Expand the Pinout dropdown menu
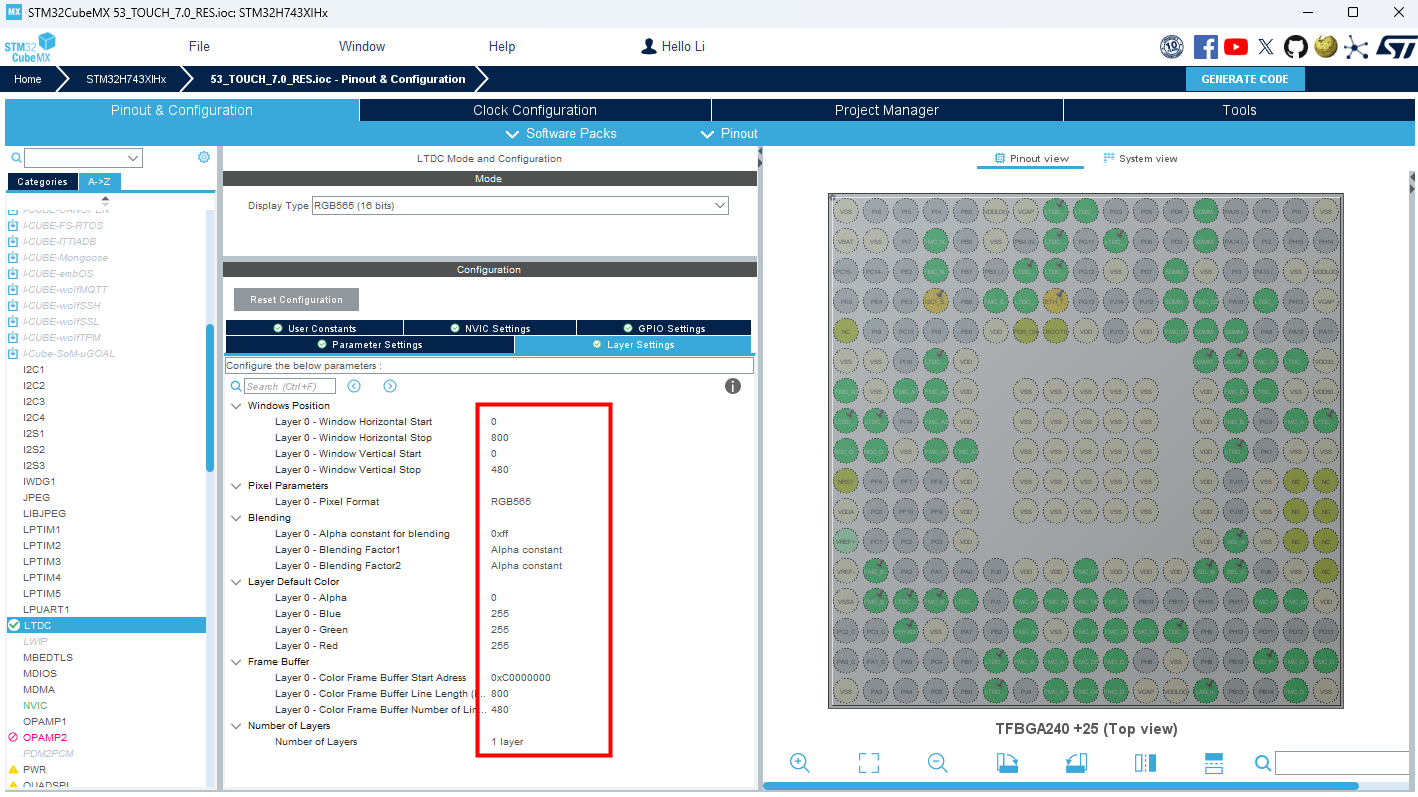The image size is (1418, 797). coord(730,133)
